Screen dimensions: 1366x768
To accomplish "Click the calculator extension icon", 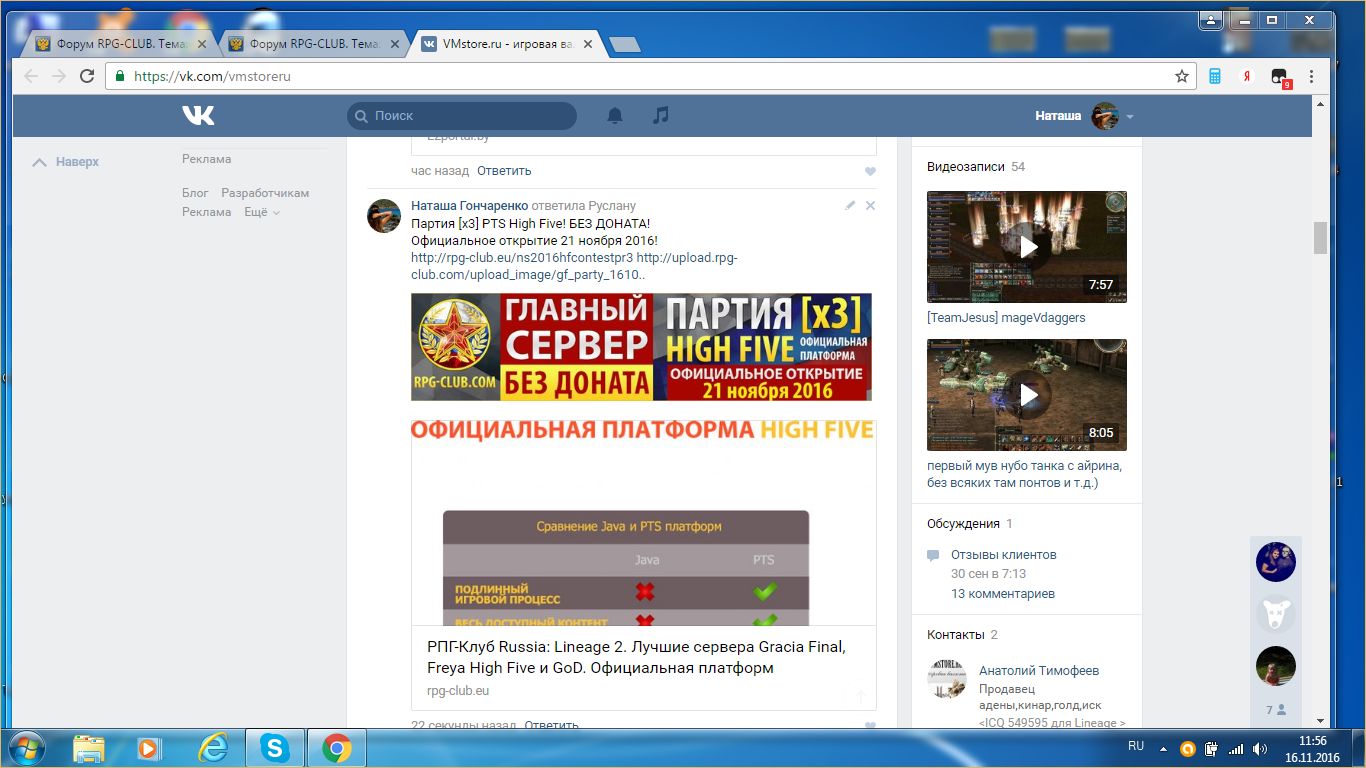I will (1215, 76).
